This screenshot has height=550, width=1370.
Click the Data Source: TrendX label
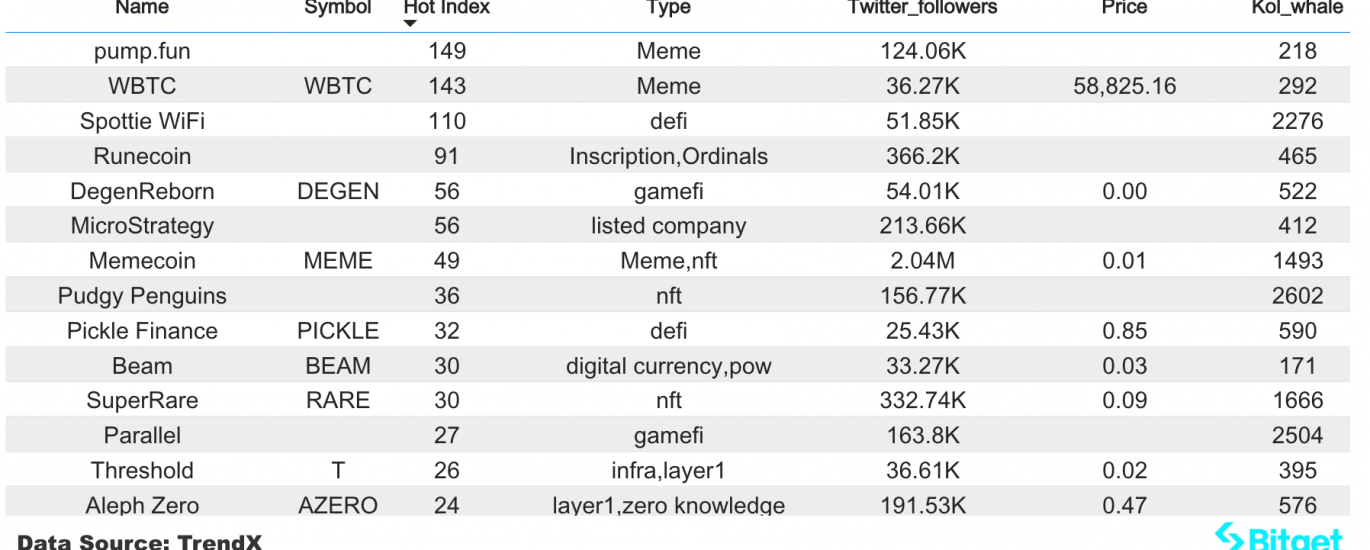(x=140, y=542)
